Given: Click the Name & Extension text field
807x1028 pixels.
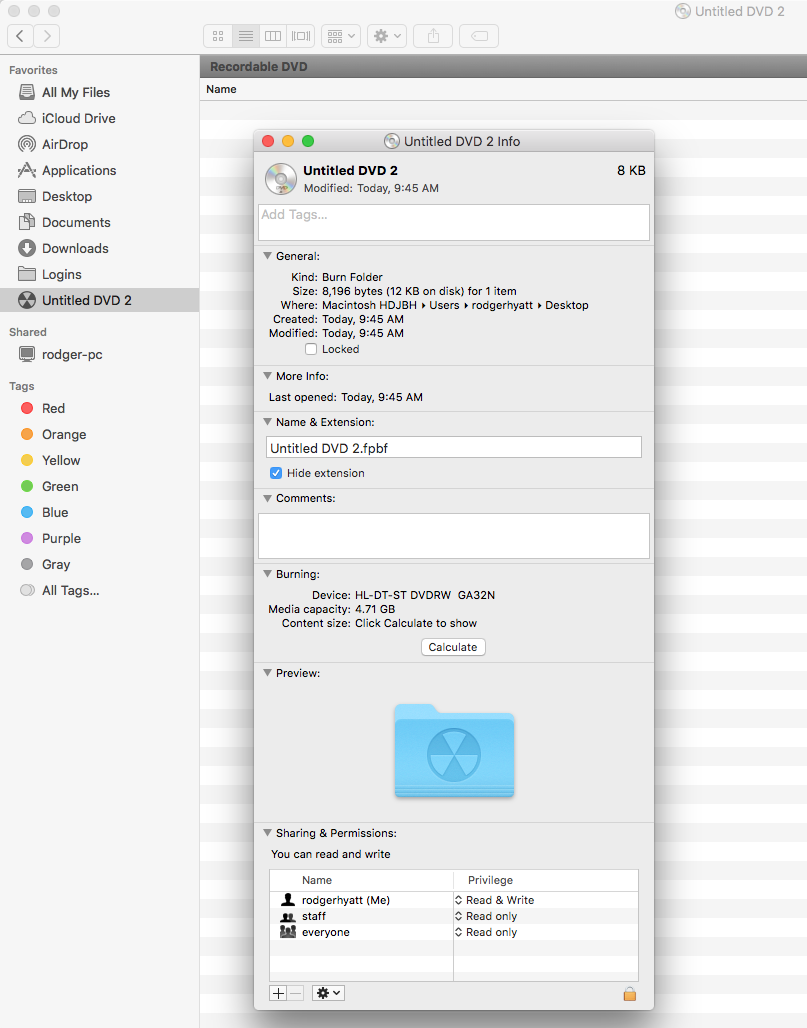Looking at the screenshot, I should [454, 448].
